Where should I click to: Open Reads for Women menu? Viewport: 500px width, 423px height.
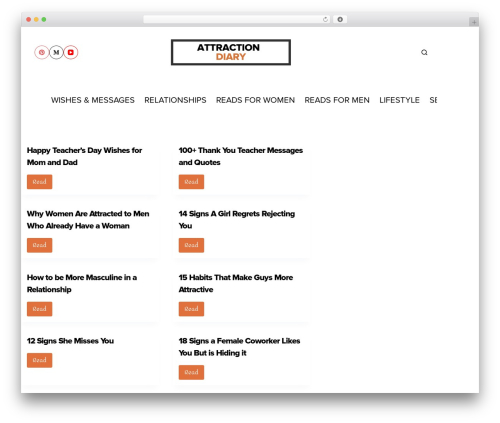[x=255, y=100]
